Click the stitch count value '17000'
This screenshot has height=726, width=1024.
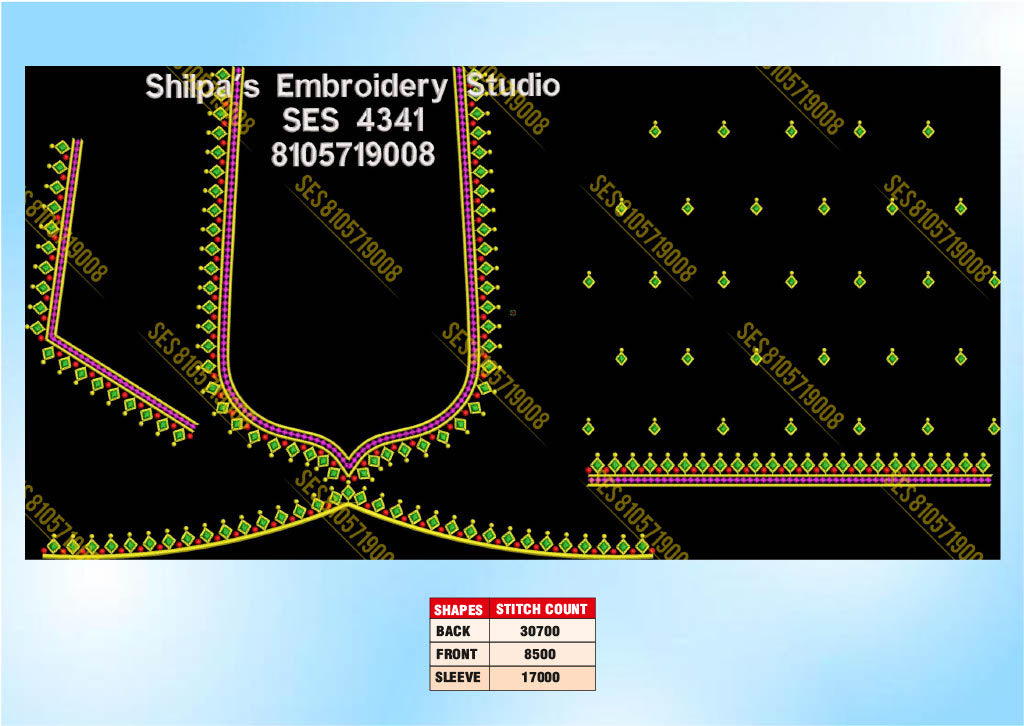540,678
